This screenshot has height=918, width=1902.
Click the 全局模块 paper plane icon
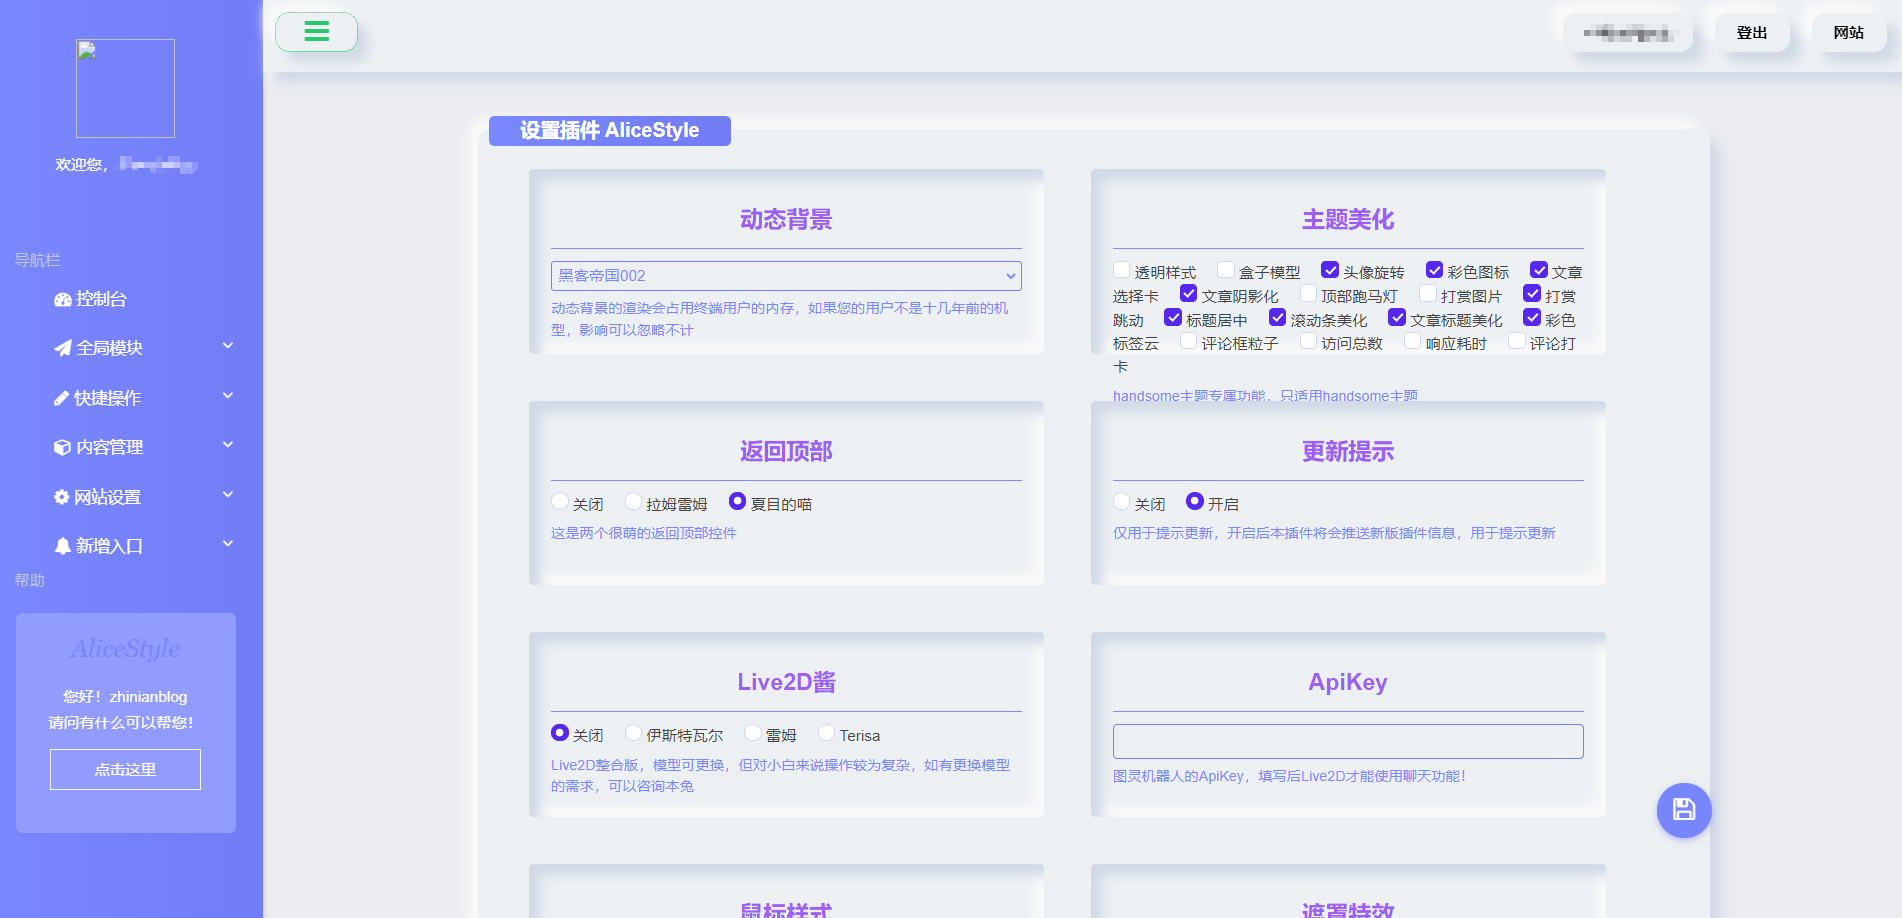coord(63,348)
